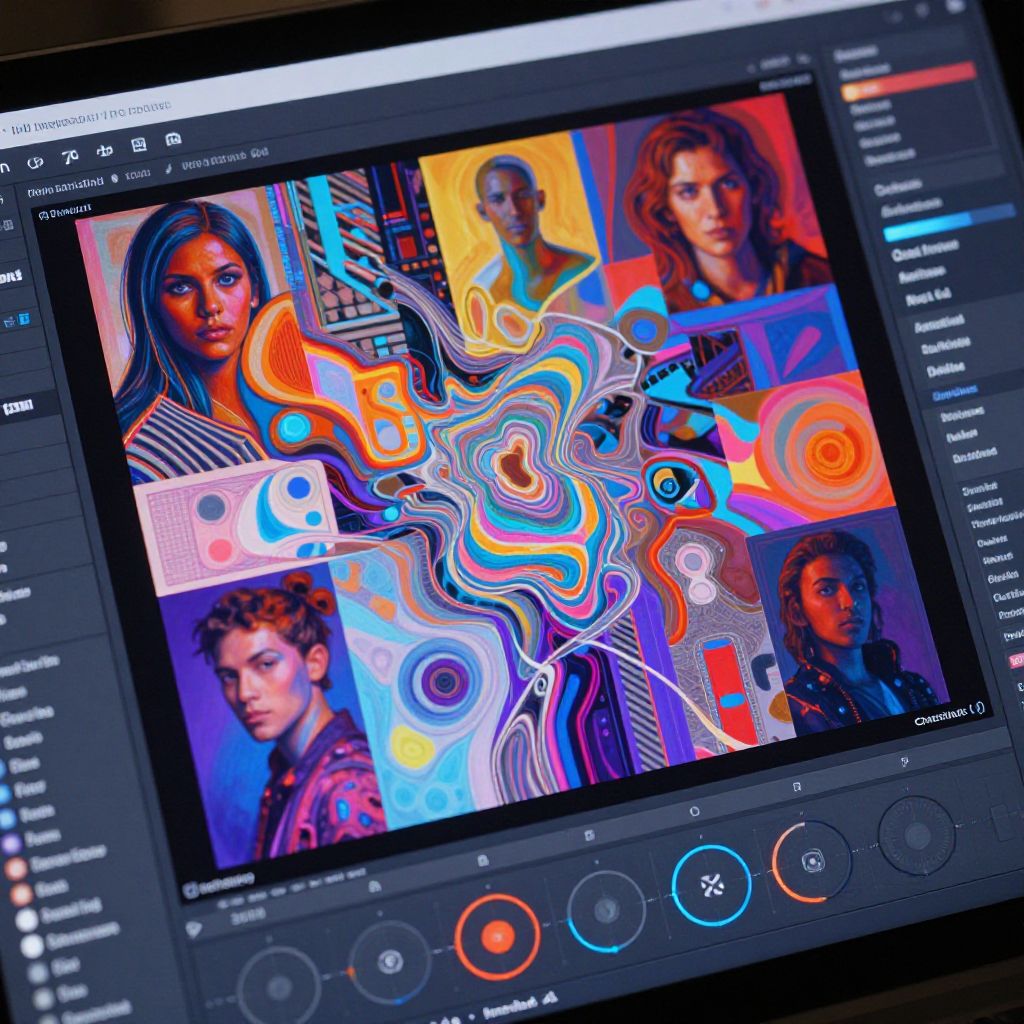Click the solid orange ring dial at the bottom

point(497,937)
